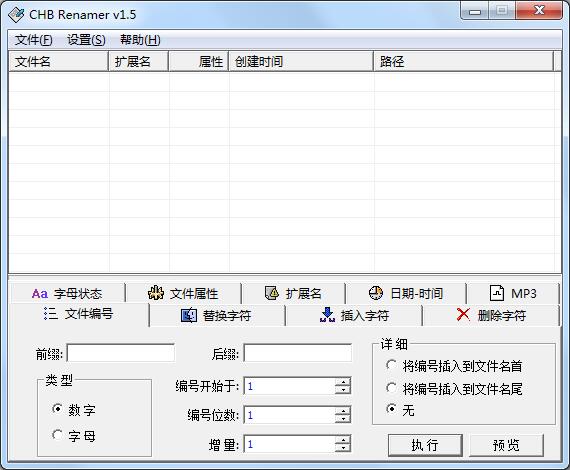Open the 扩展名 tab icon
Viewport: 570px width, 470px height.
[x=293, y=293]
